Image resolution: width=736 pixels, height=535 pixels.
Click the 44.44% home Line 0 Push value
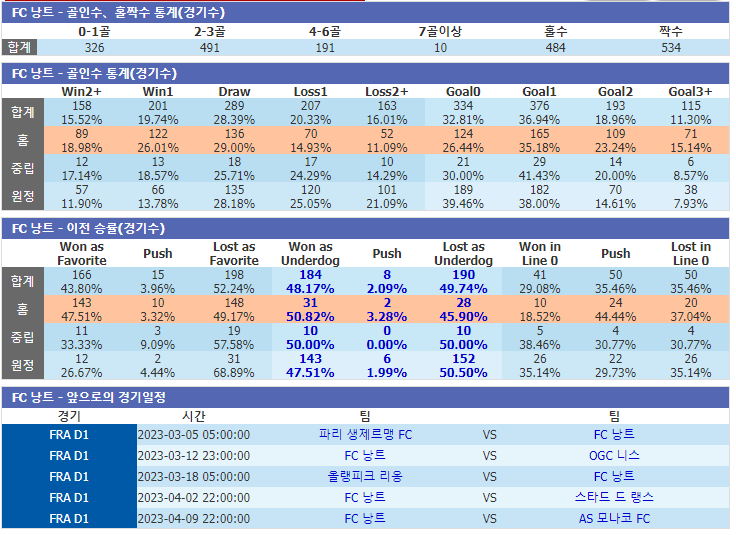click(615, 317)
